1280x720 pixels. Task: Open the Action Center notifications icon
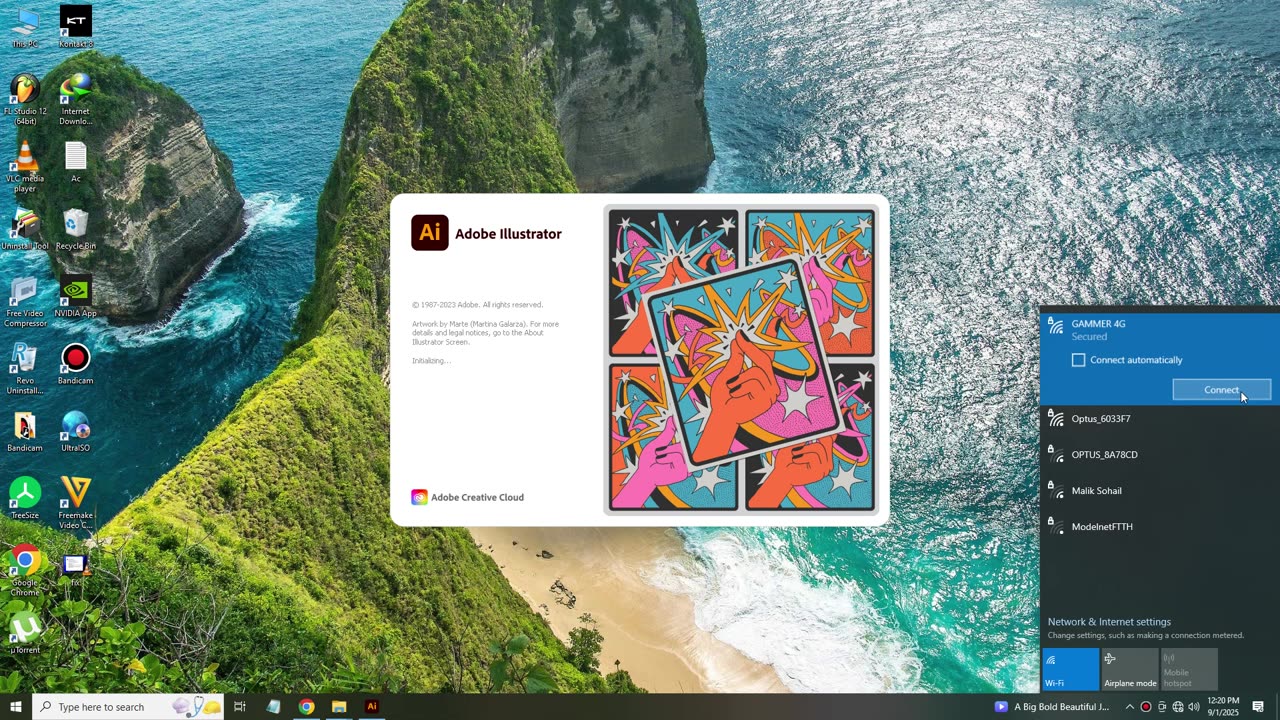(x=1258, y=707)
